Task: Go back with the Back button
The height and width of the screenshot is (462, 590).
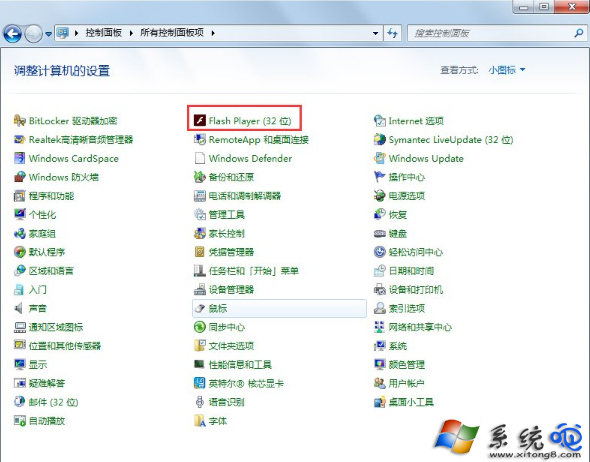Action: [x=12, y=34]
